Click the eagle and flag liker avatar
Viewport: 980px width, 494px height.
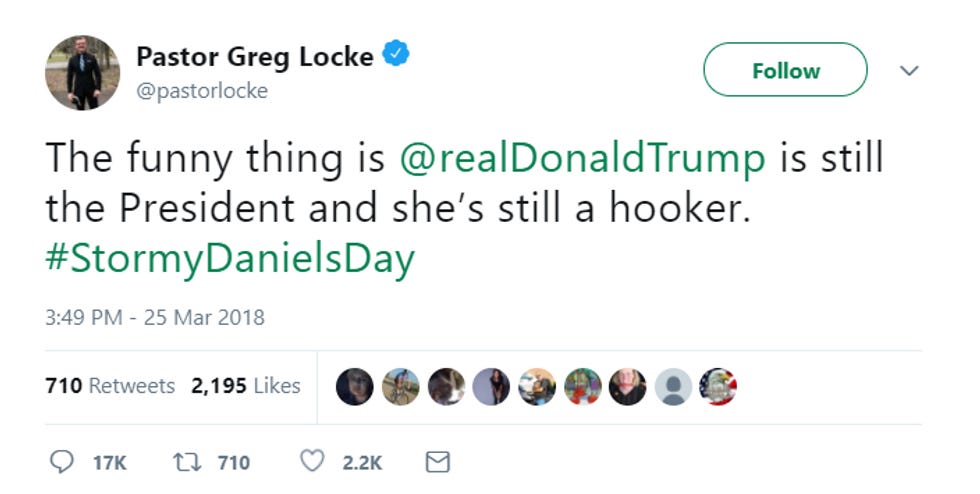tap(718, 387)
